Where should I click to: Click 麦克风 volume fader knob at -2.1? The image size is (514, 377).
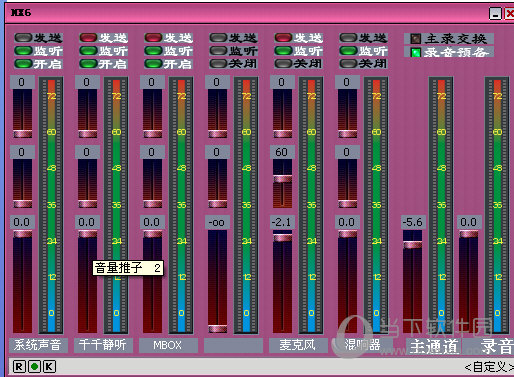[283, 238]
